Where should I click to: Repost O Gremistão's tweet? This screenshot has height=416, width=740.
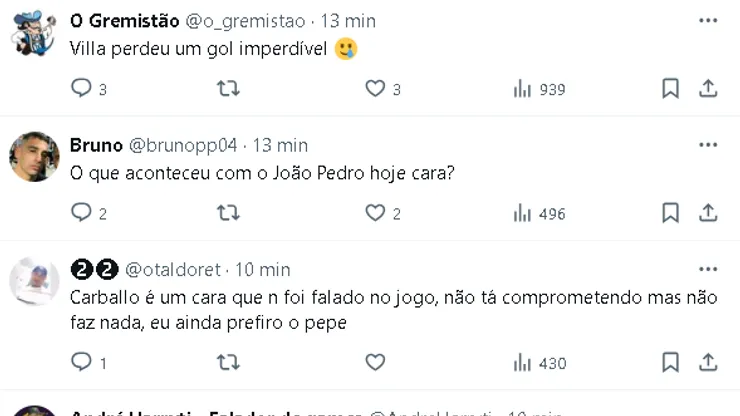(x=228, y=89)
